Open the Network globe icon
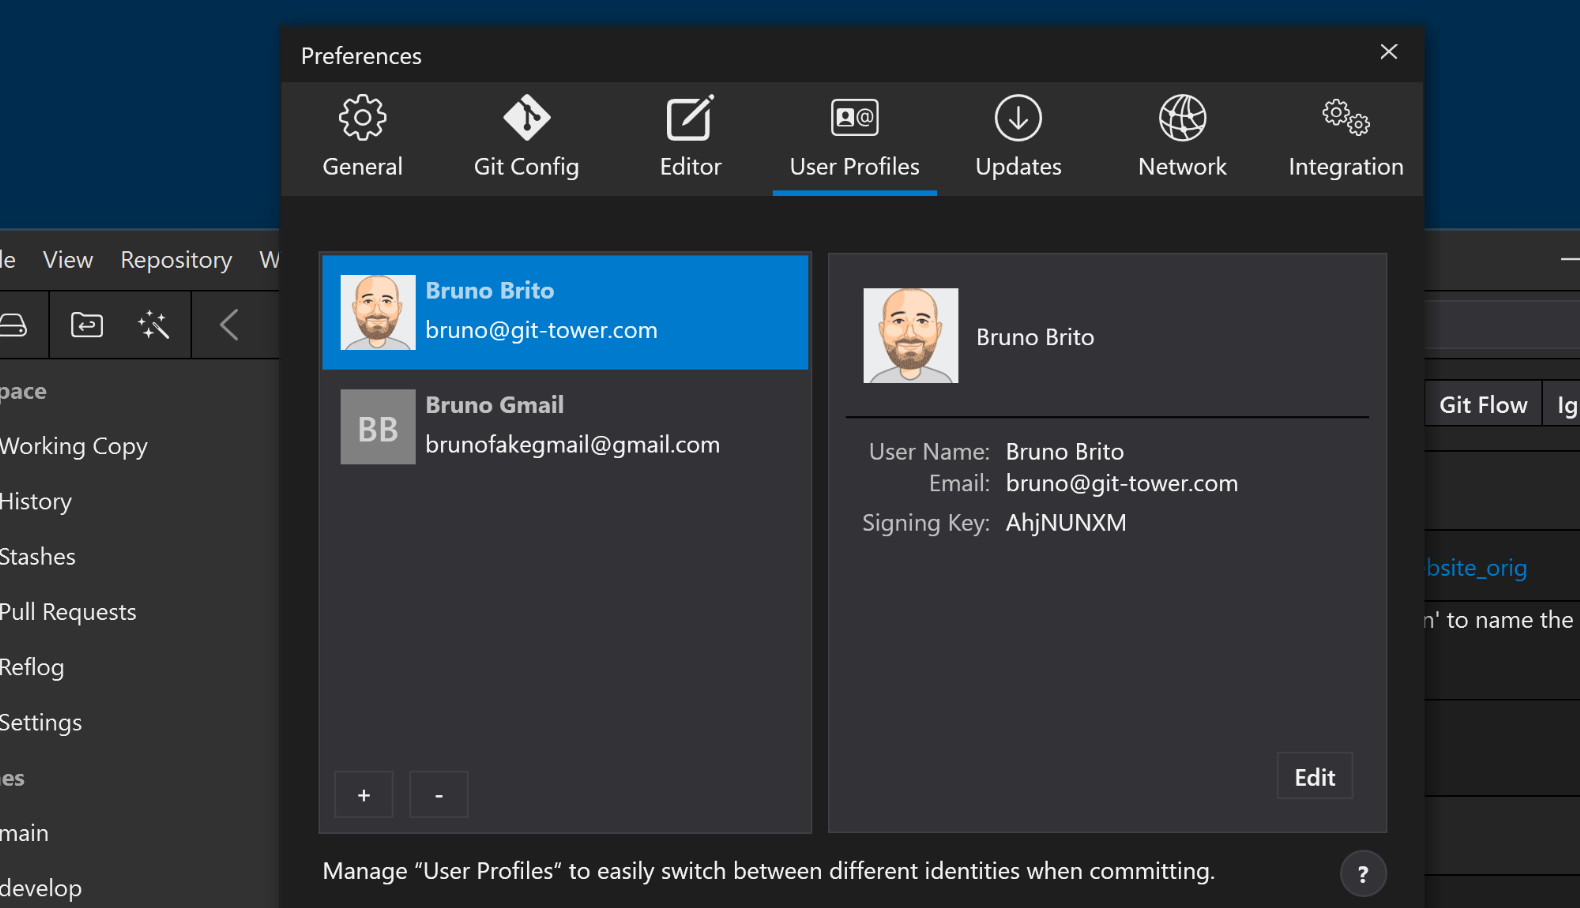 (1182, 118)
